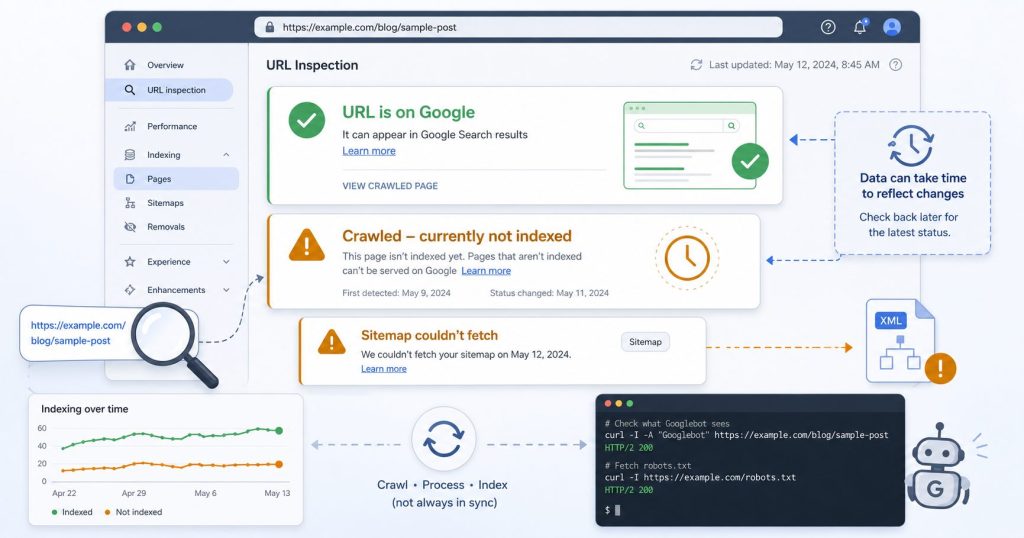Click the refresh icon beside Last updated
This screenshot has width=1024, height=538.
click(696, 65)
